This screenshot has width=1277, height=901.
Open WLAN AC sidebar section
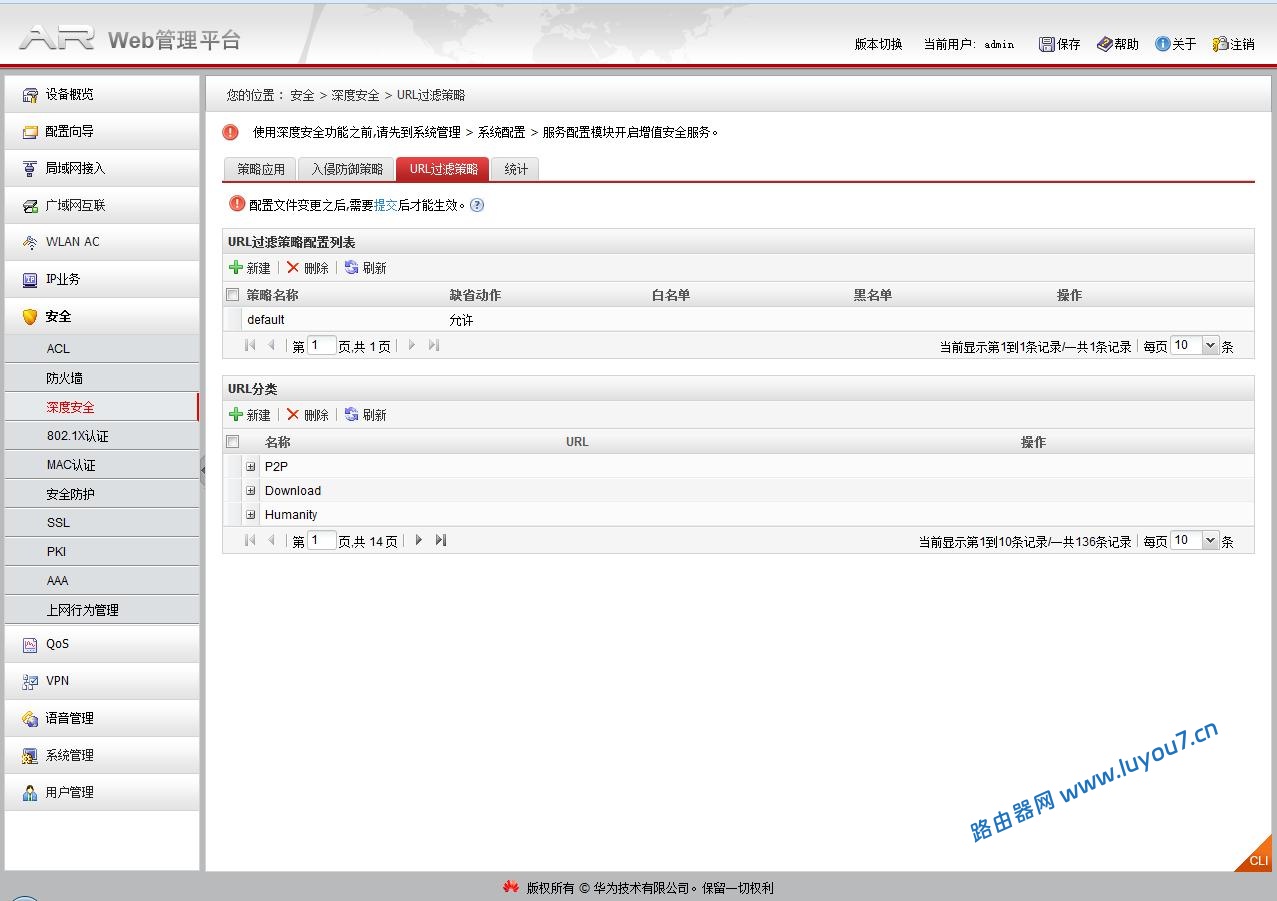tap(101, 242)
